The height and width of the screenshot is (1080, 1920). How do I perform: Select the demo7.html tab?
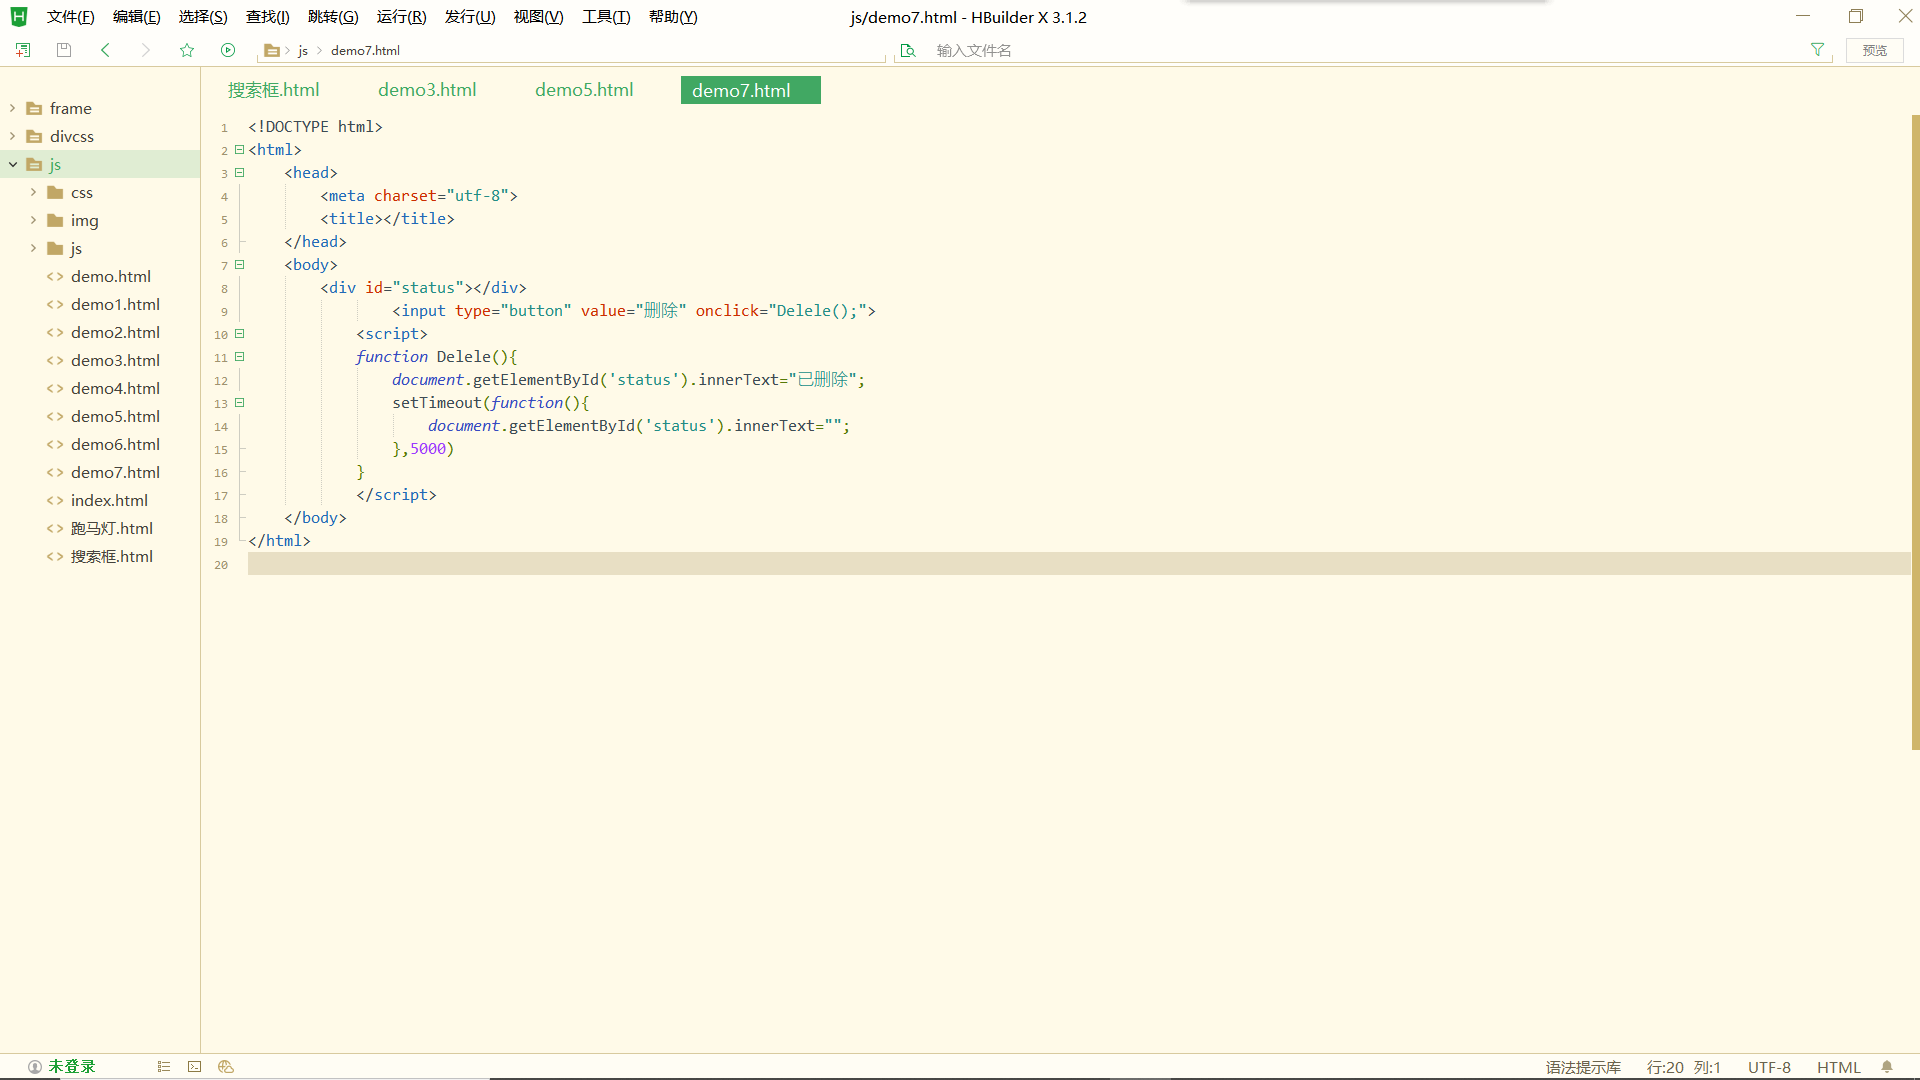click(x=750, y=90)
